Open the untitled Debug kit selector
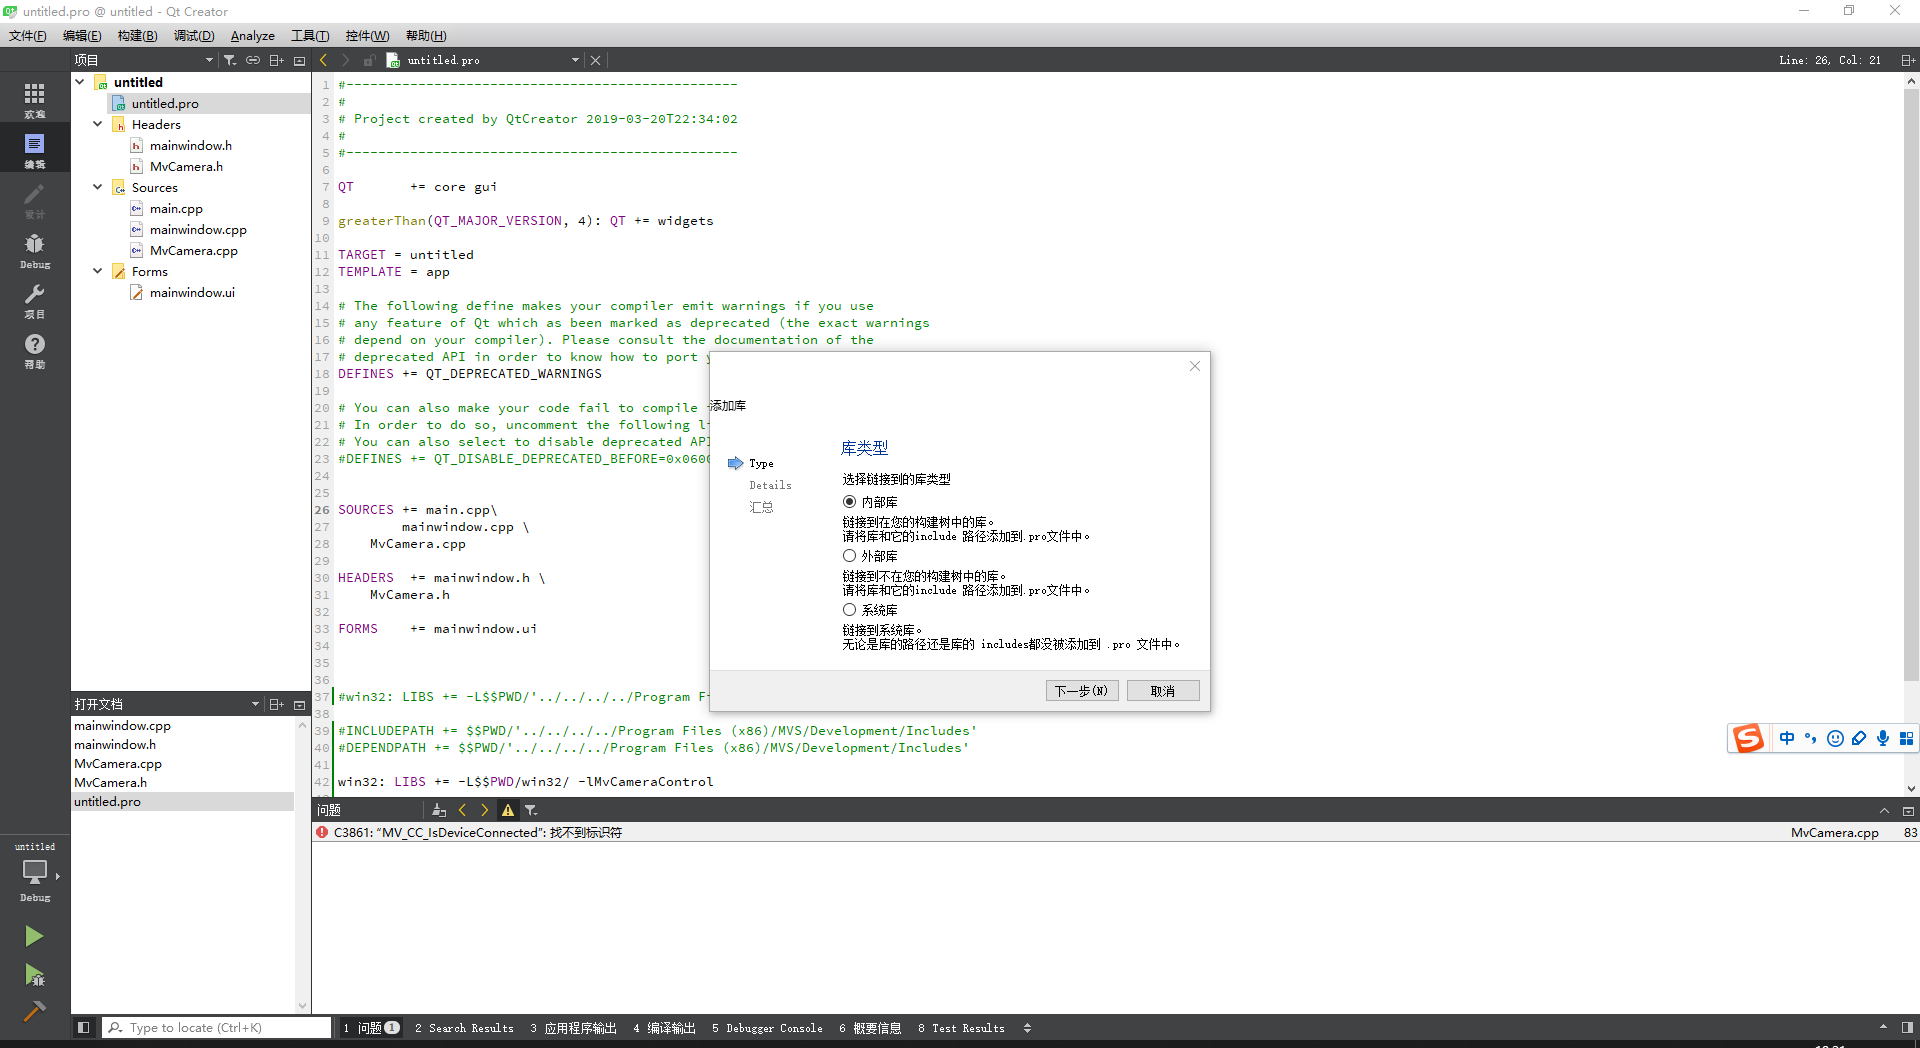 pyautogui.click(x=35, y=872)
